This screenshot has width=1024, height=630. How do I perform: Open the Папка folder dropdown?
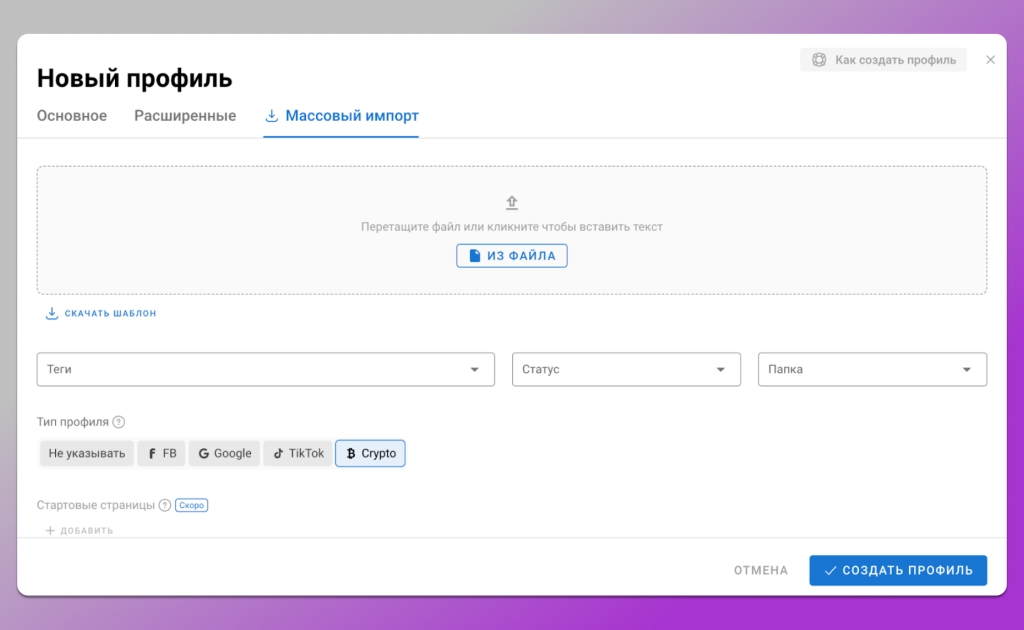[872, 369]
